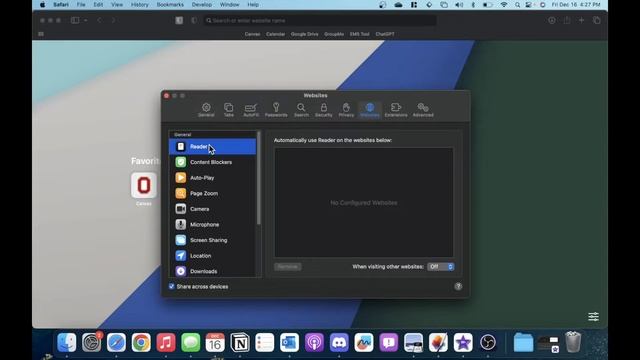640x360 pixels.
Task: Expand the sidebar button dropdown arrow
Action: click(85, 20)
